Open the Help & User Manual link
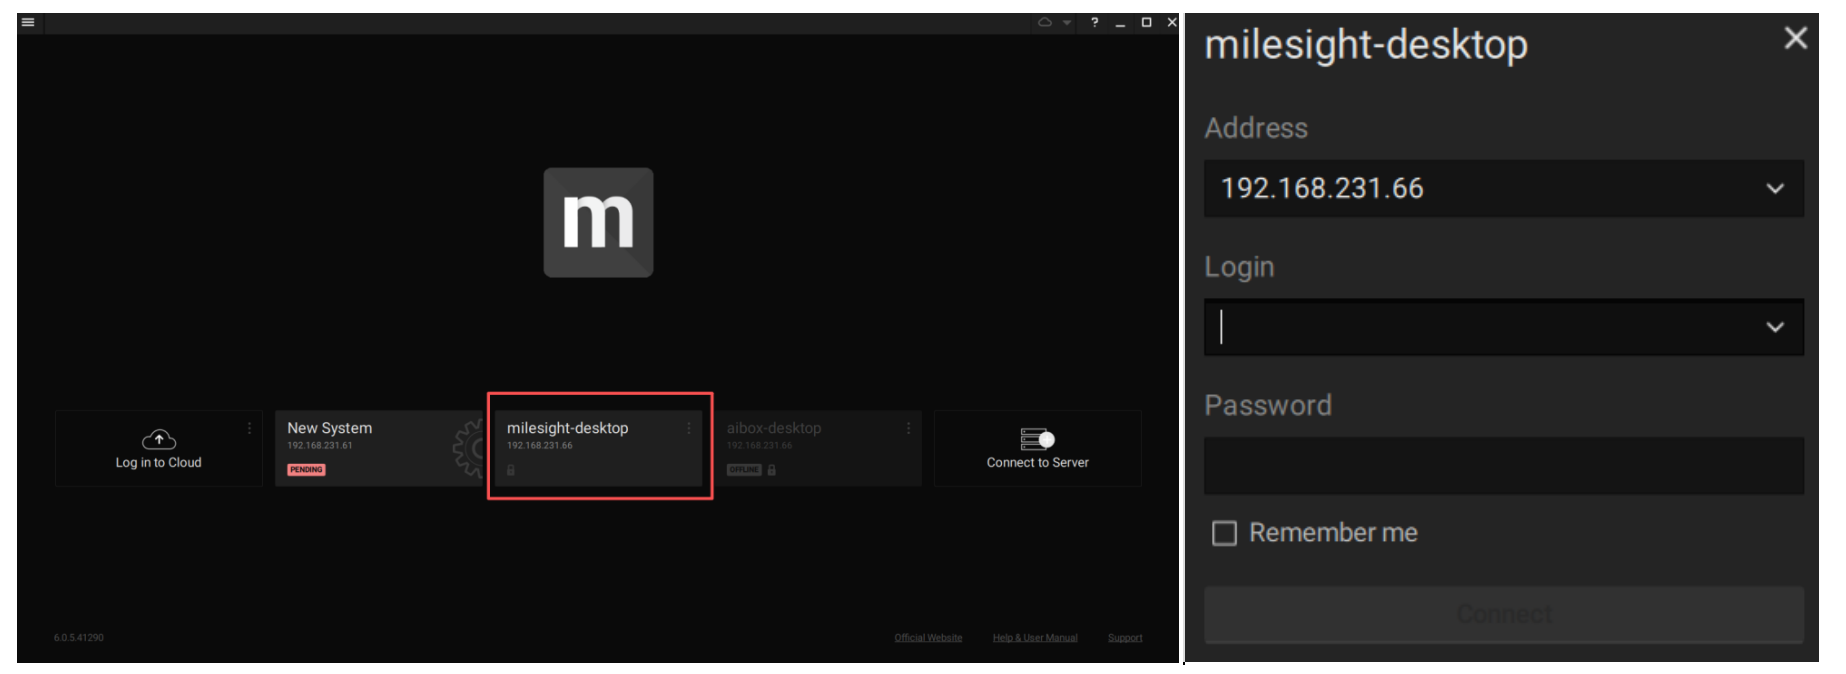The width and height of the screenshot is (1846, 674). 1035,638
